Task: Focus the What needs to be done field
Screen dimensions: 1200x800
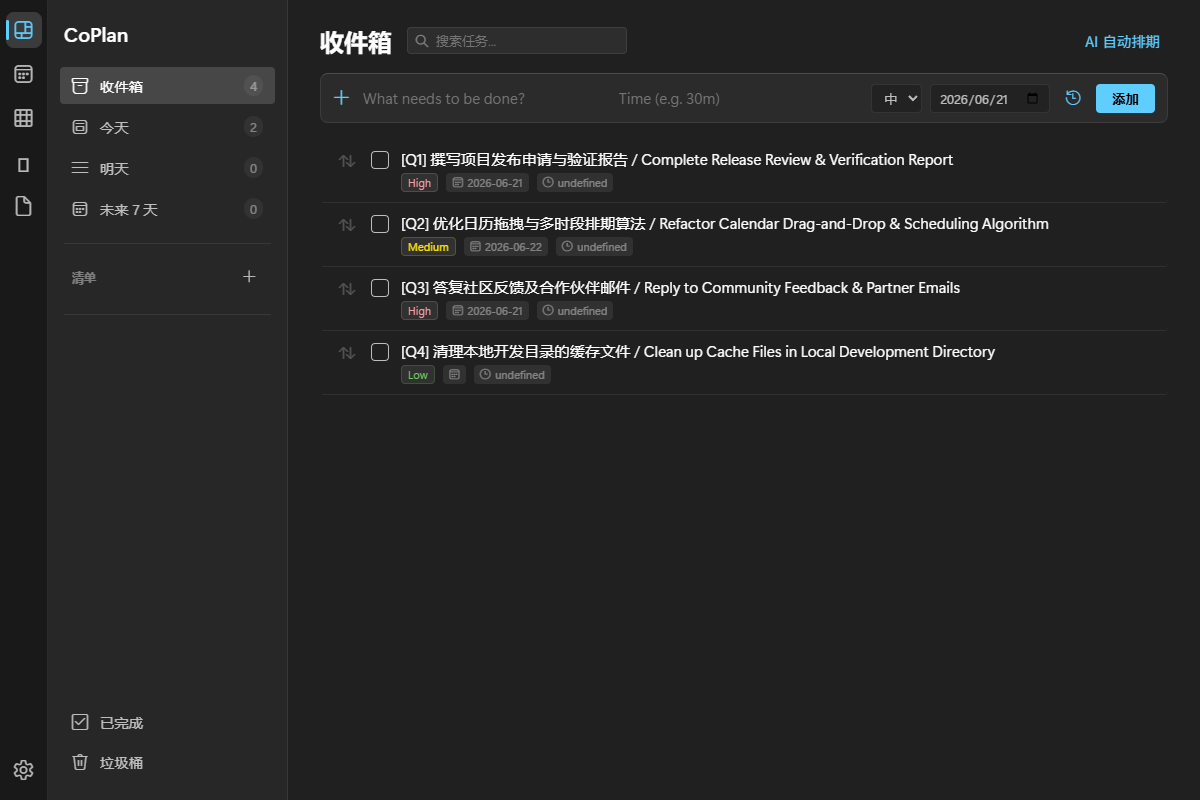Action: point(482,99)
